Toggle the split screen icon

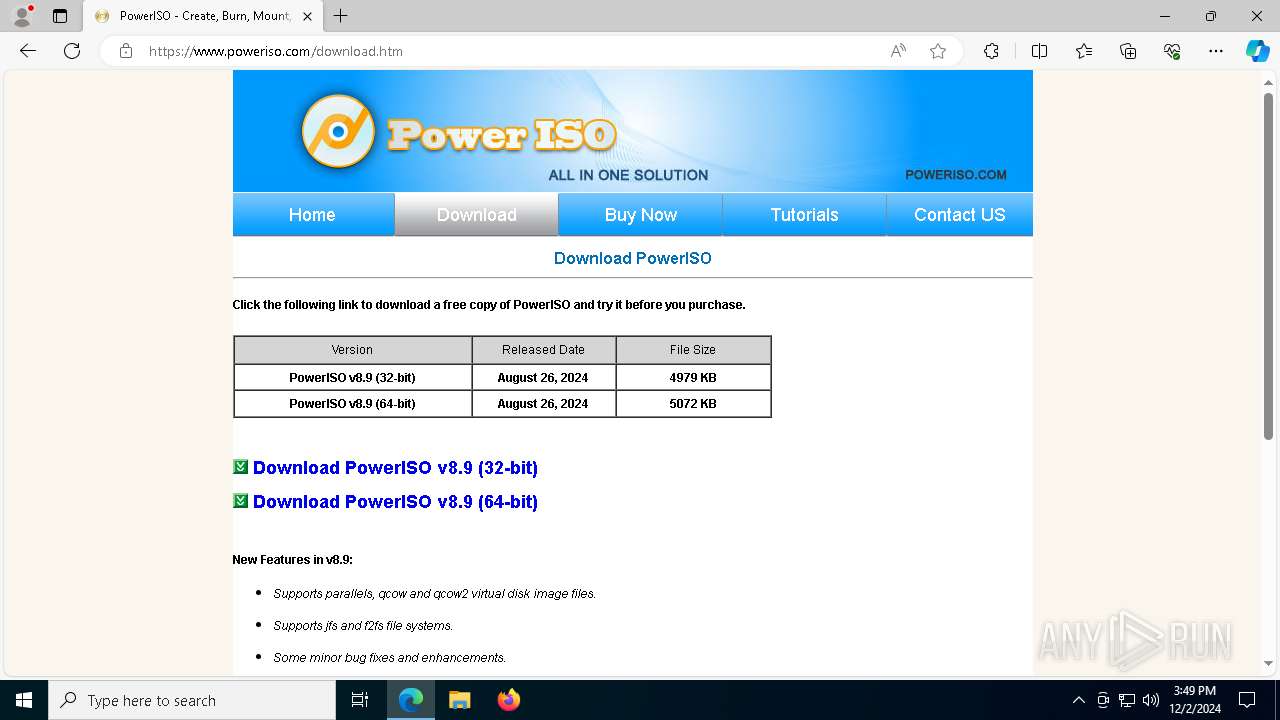pos(1039,51)
